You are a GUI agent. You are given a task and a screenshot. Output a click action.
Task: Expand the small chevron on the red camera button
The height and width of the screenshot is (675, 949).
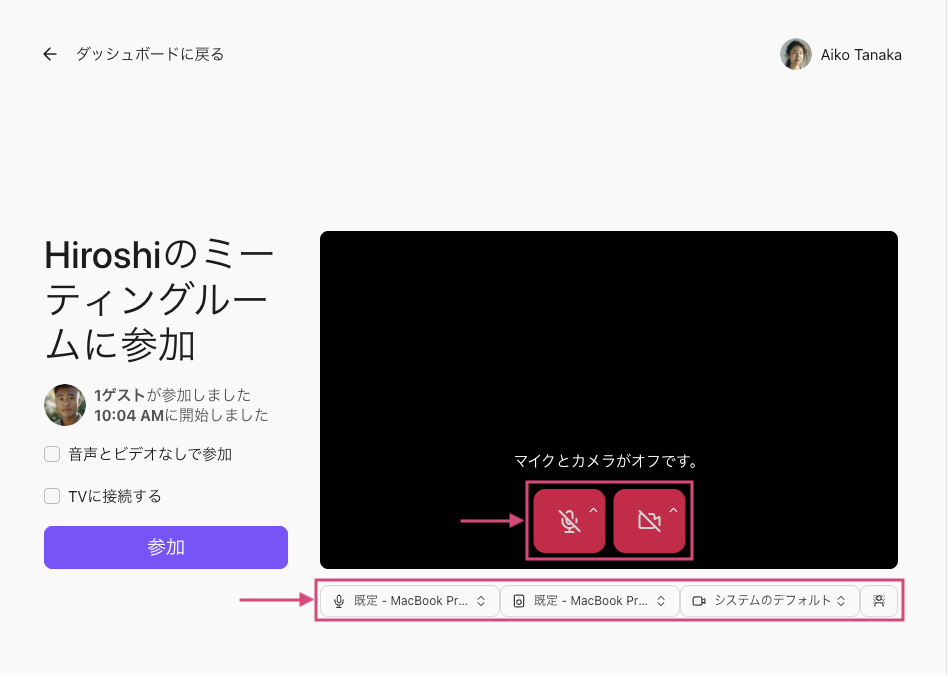pos(673,510)
